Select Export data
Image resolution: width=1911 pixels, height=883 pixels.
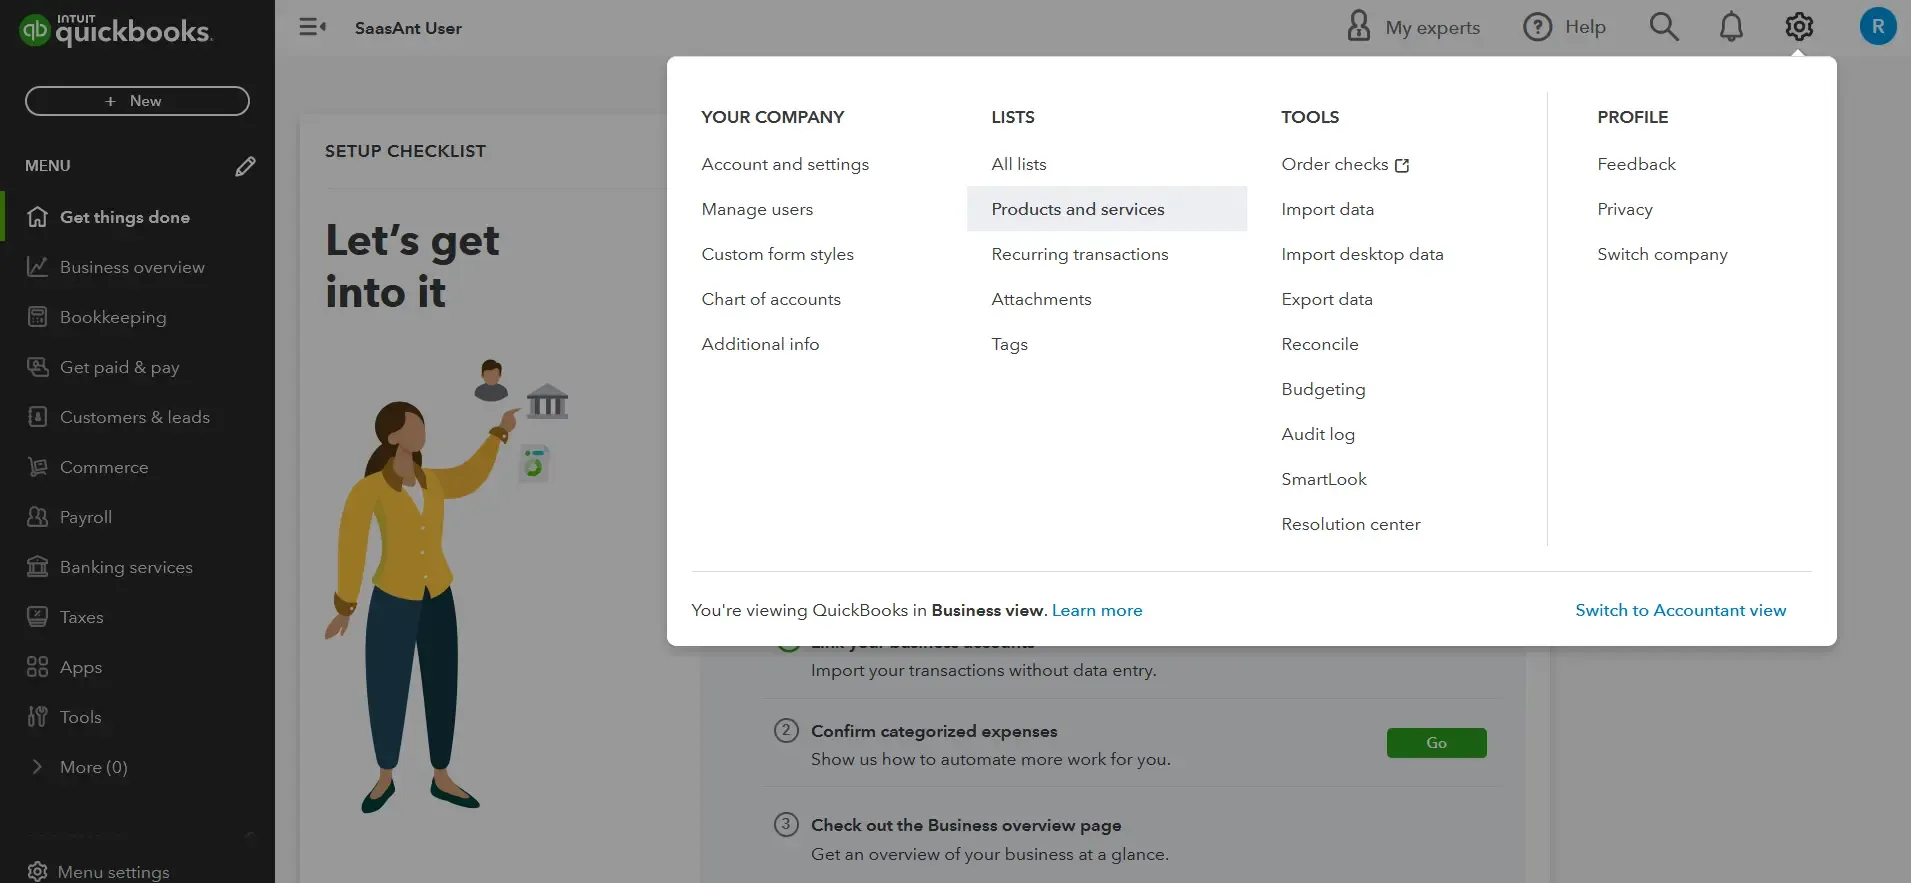(x=1327, y=299)
